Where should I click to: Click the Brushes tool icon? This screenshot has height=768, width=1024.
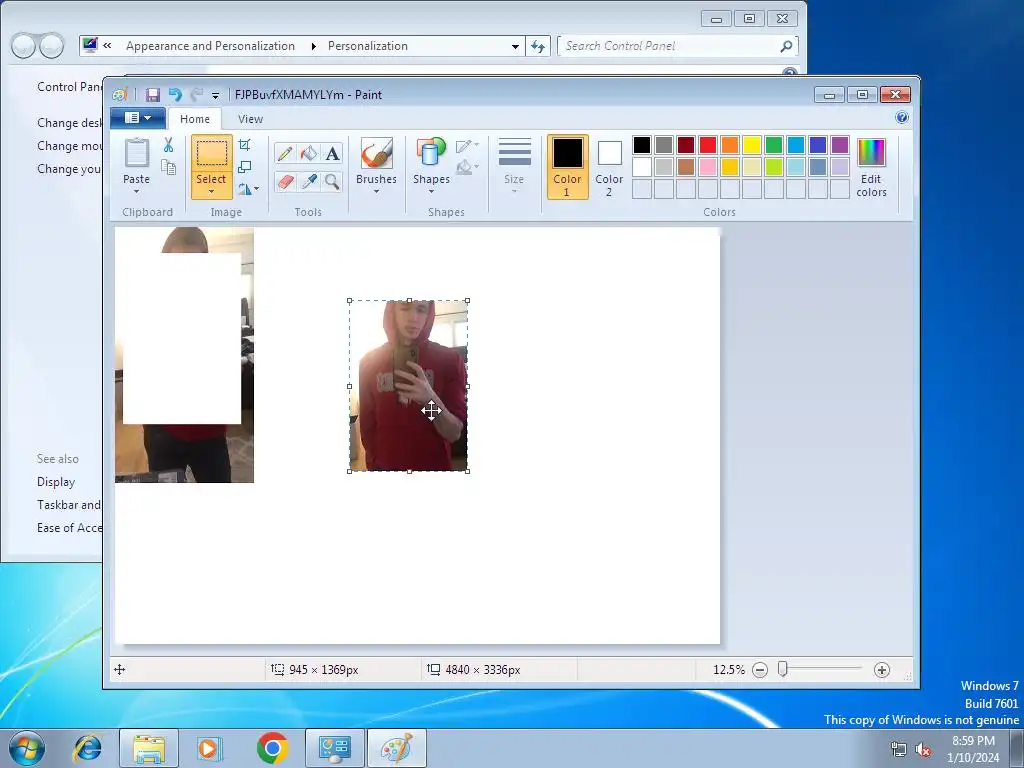[x=376, y=154]
